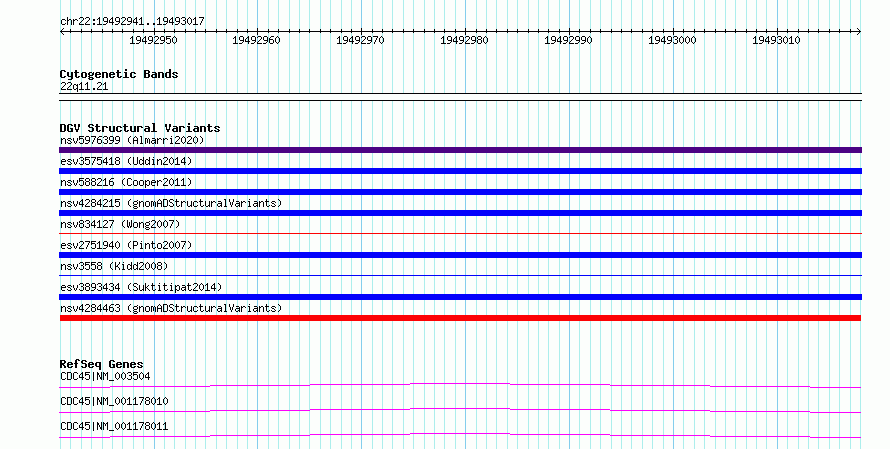Click the thin blue nsv3558 line

(460, 275)
